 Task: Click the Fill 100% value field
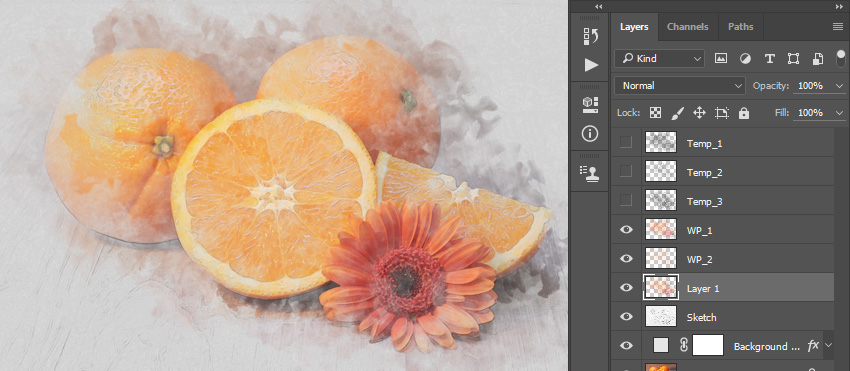(811, 113)
